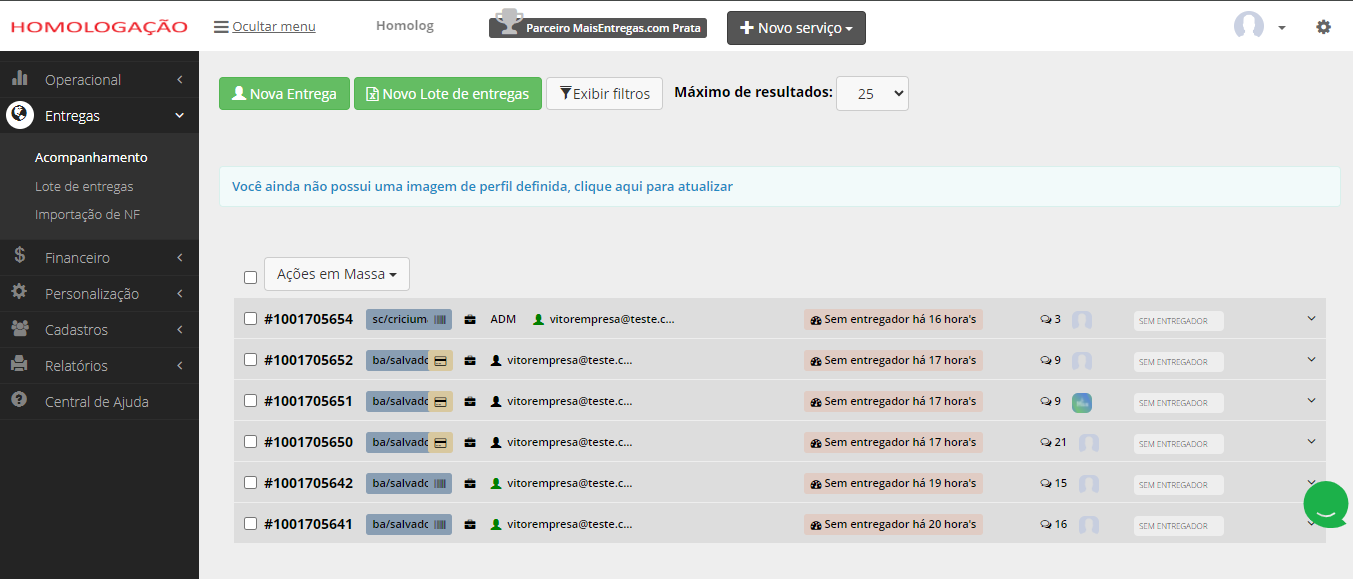This screenshot has width=1353, height=579.
Task: Click the Financeiro dollar icon in sidebar
Action: (x=20, y=256)
